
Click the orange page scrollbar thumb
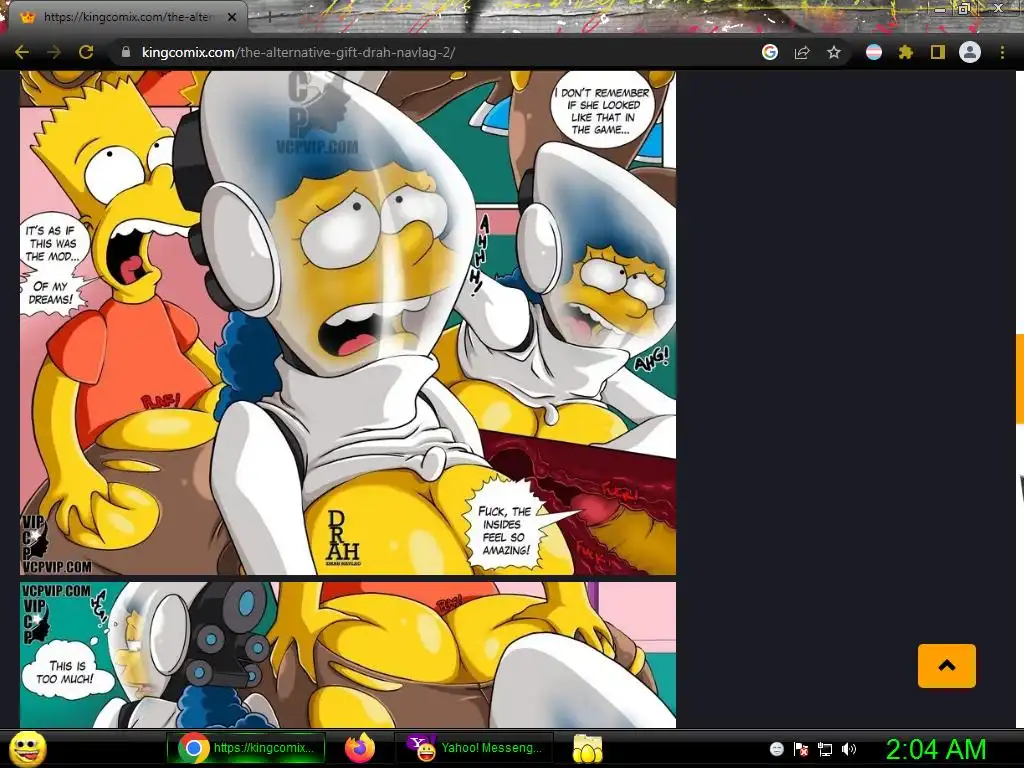click(x=1019, y=379)
